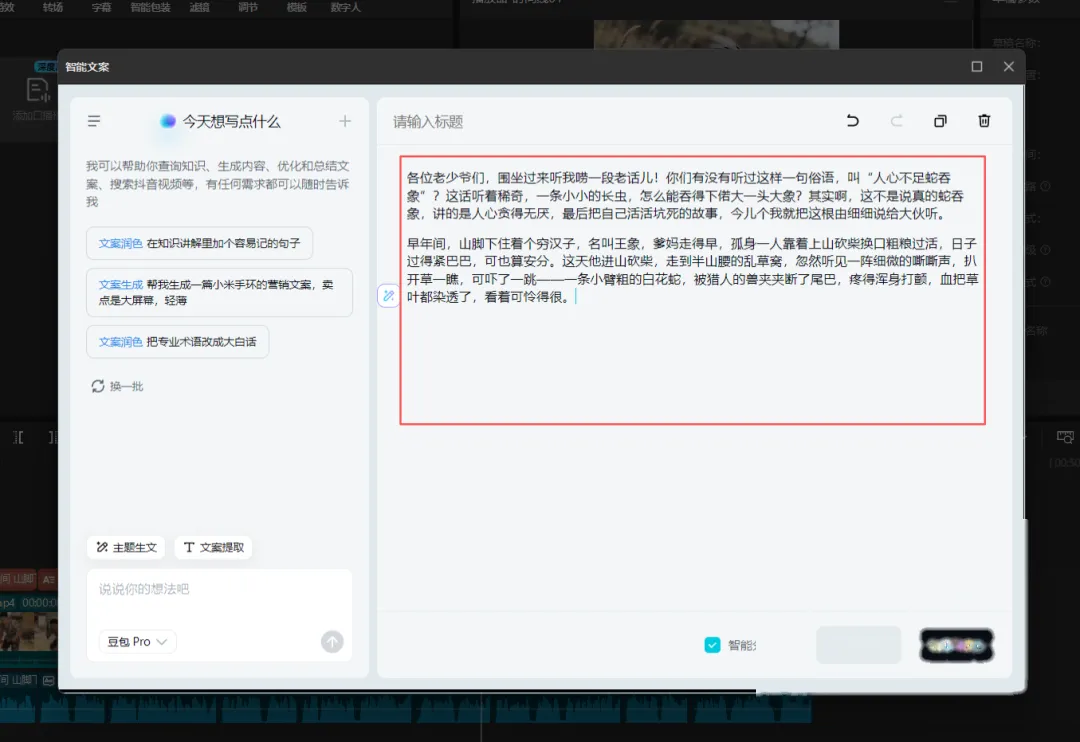This screenshot has height=742, width=1080.
Task: Click the paragraph starting 各位老少爷们
Action: (x=686, y=196)
